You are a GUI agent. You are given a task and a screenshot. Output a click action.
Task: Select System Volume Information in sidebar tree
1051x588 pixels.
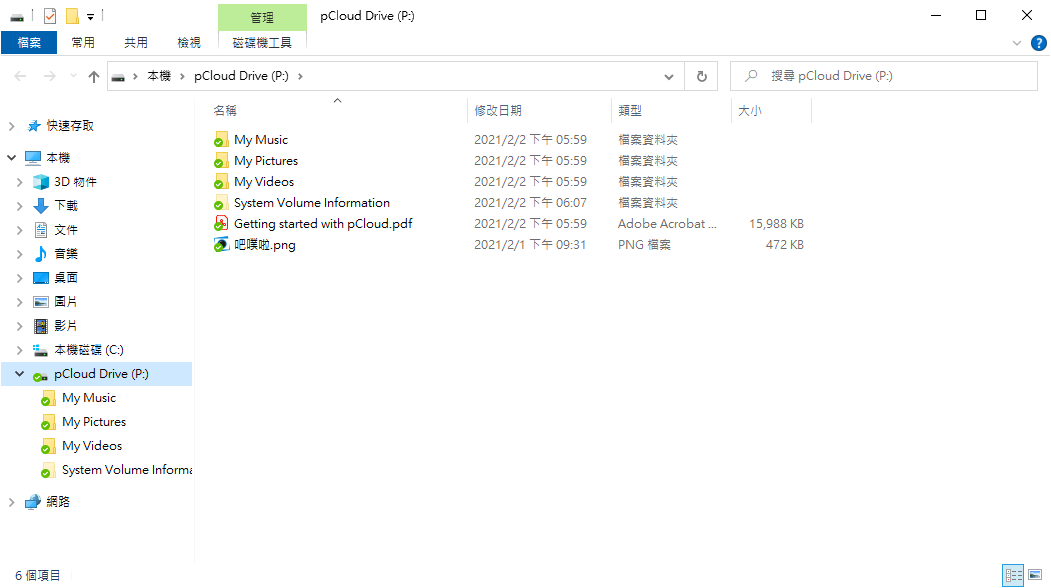(x=127, y=470)
